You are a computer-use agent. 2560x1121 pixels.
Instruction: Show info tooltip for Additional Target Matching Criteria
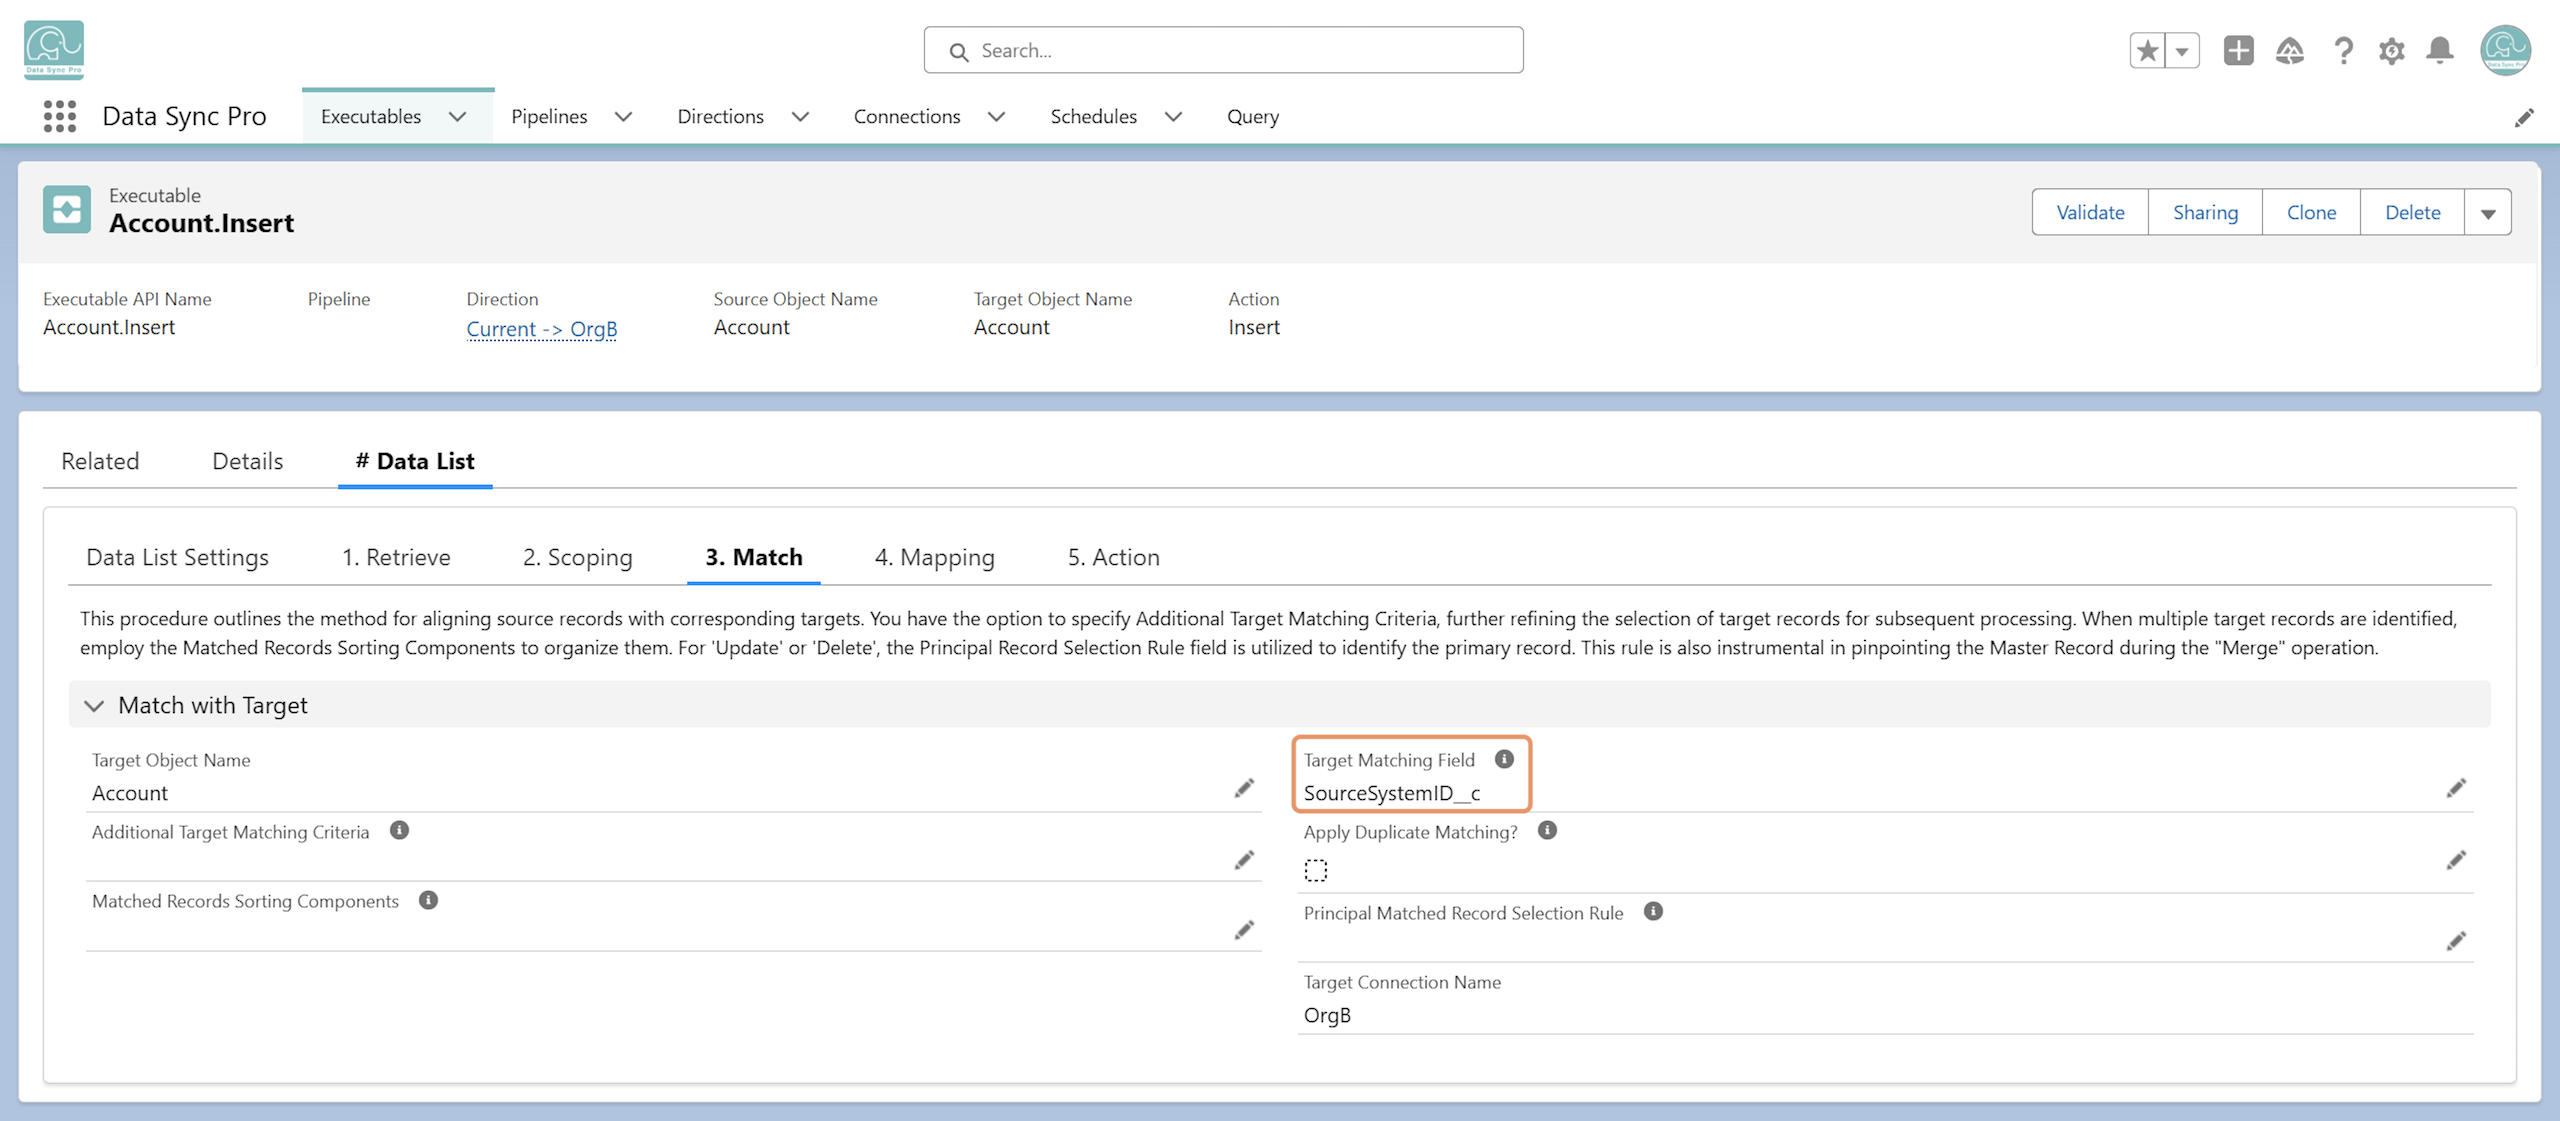point(399,830)
